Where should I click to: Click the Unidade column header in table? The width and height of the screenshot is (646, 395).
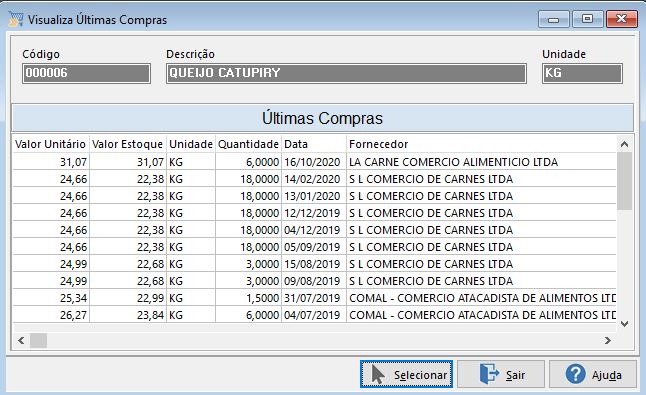point(191,144)
